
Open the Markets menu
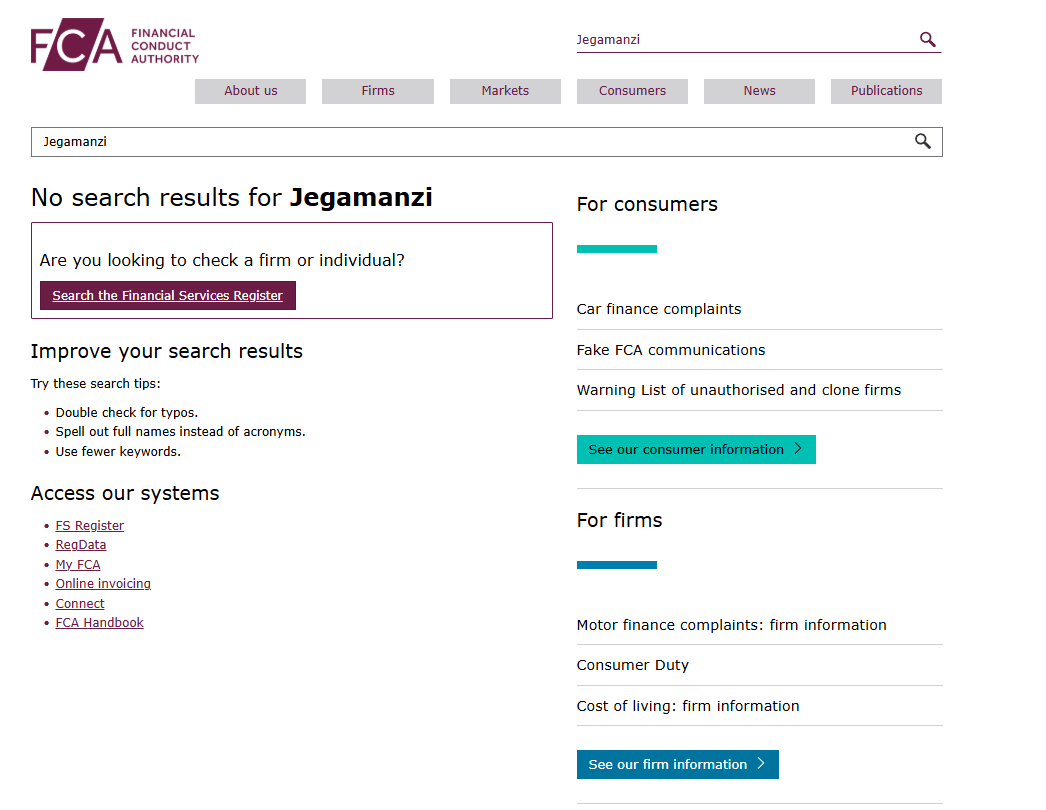coord(505,91)
